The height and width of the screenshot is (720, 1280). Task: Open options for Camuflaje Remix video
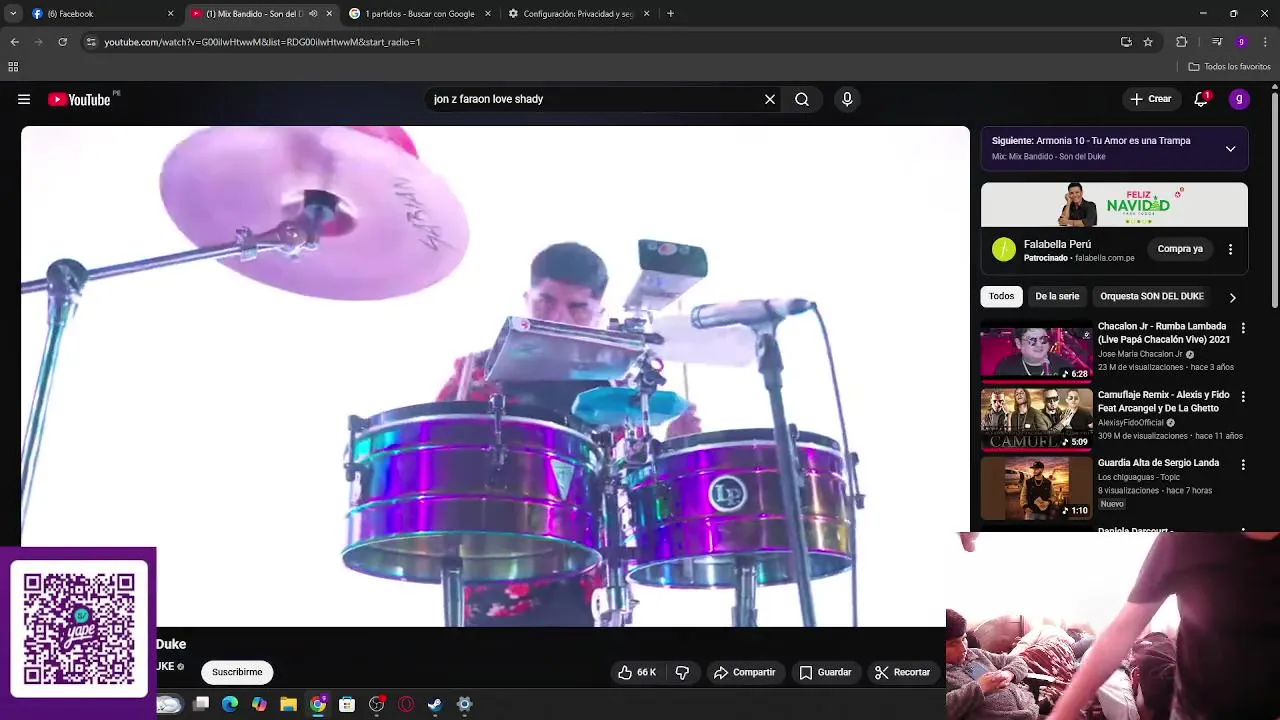1243,397
